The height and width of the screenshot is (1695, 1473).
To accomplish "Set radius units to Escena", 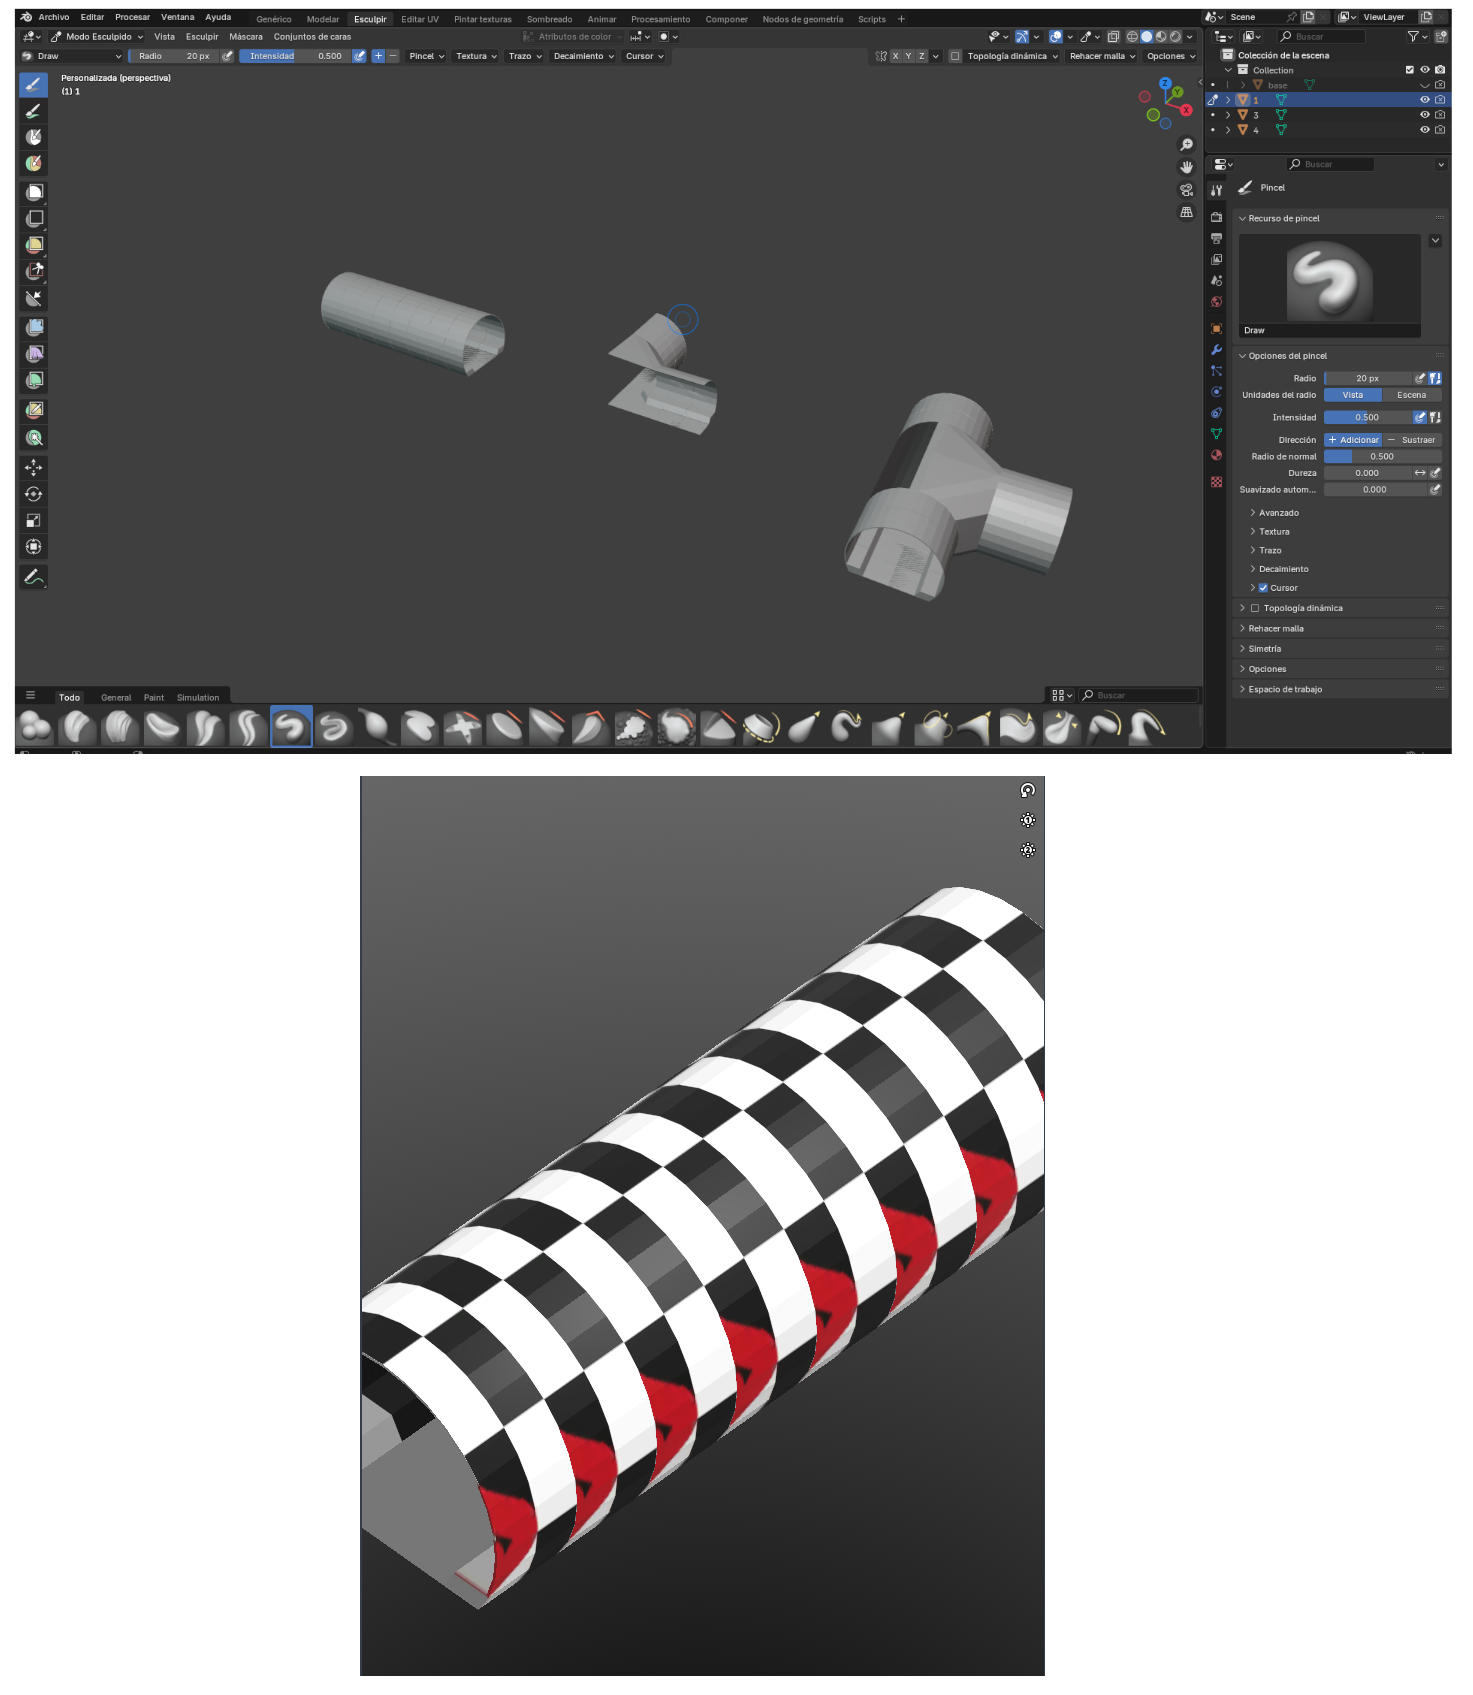I will click(x=1411, y=395).
